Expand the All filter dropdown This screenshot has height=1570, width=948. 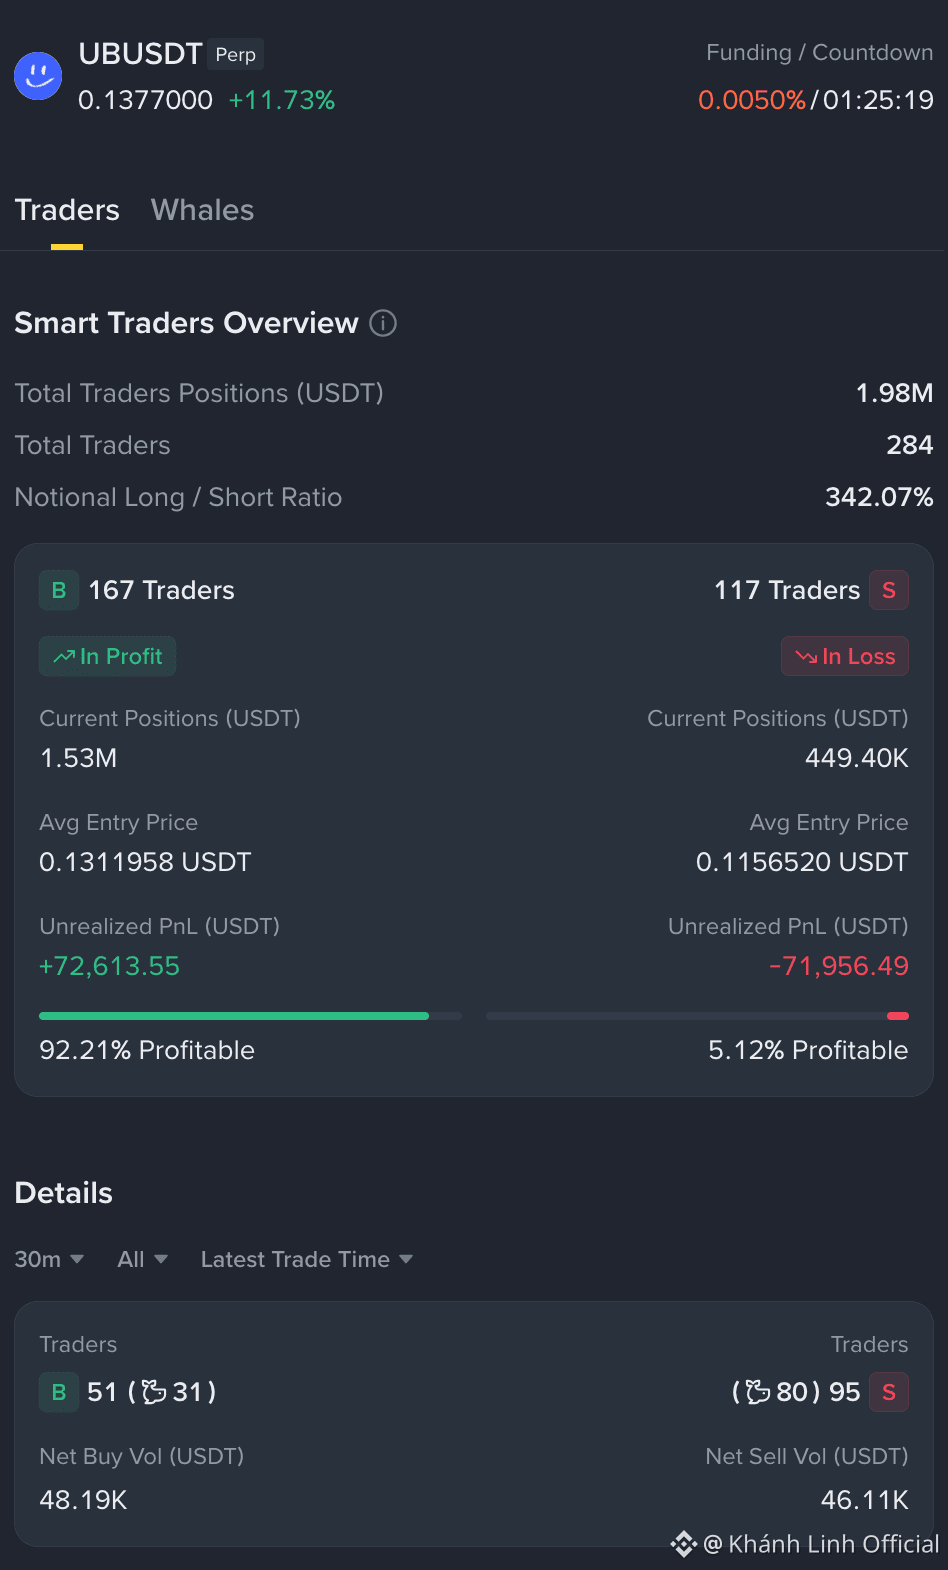(142, 1259)
